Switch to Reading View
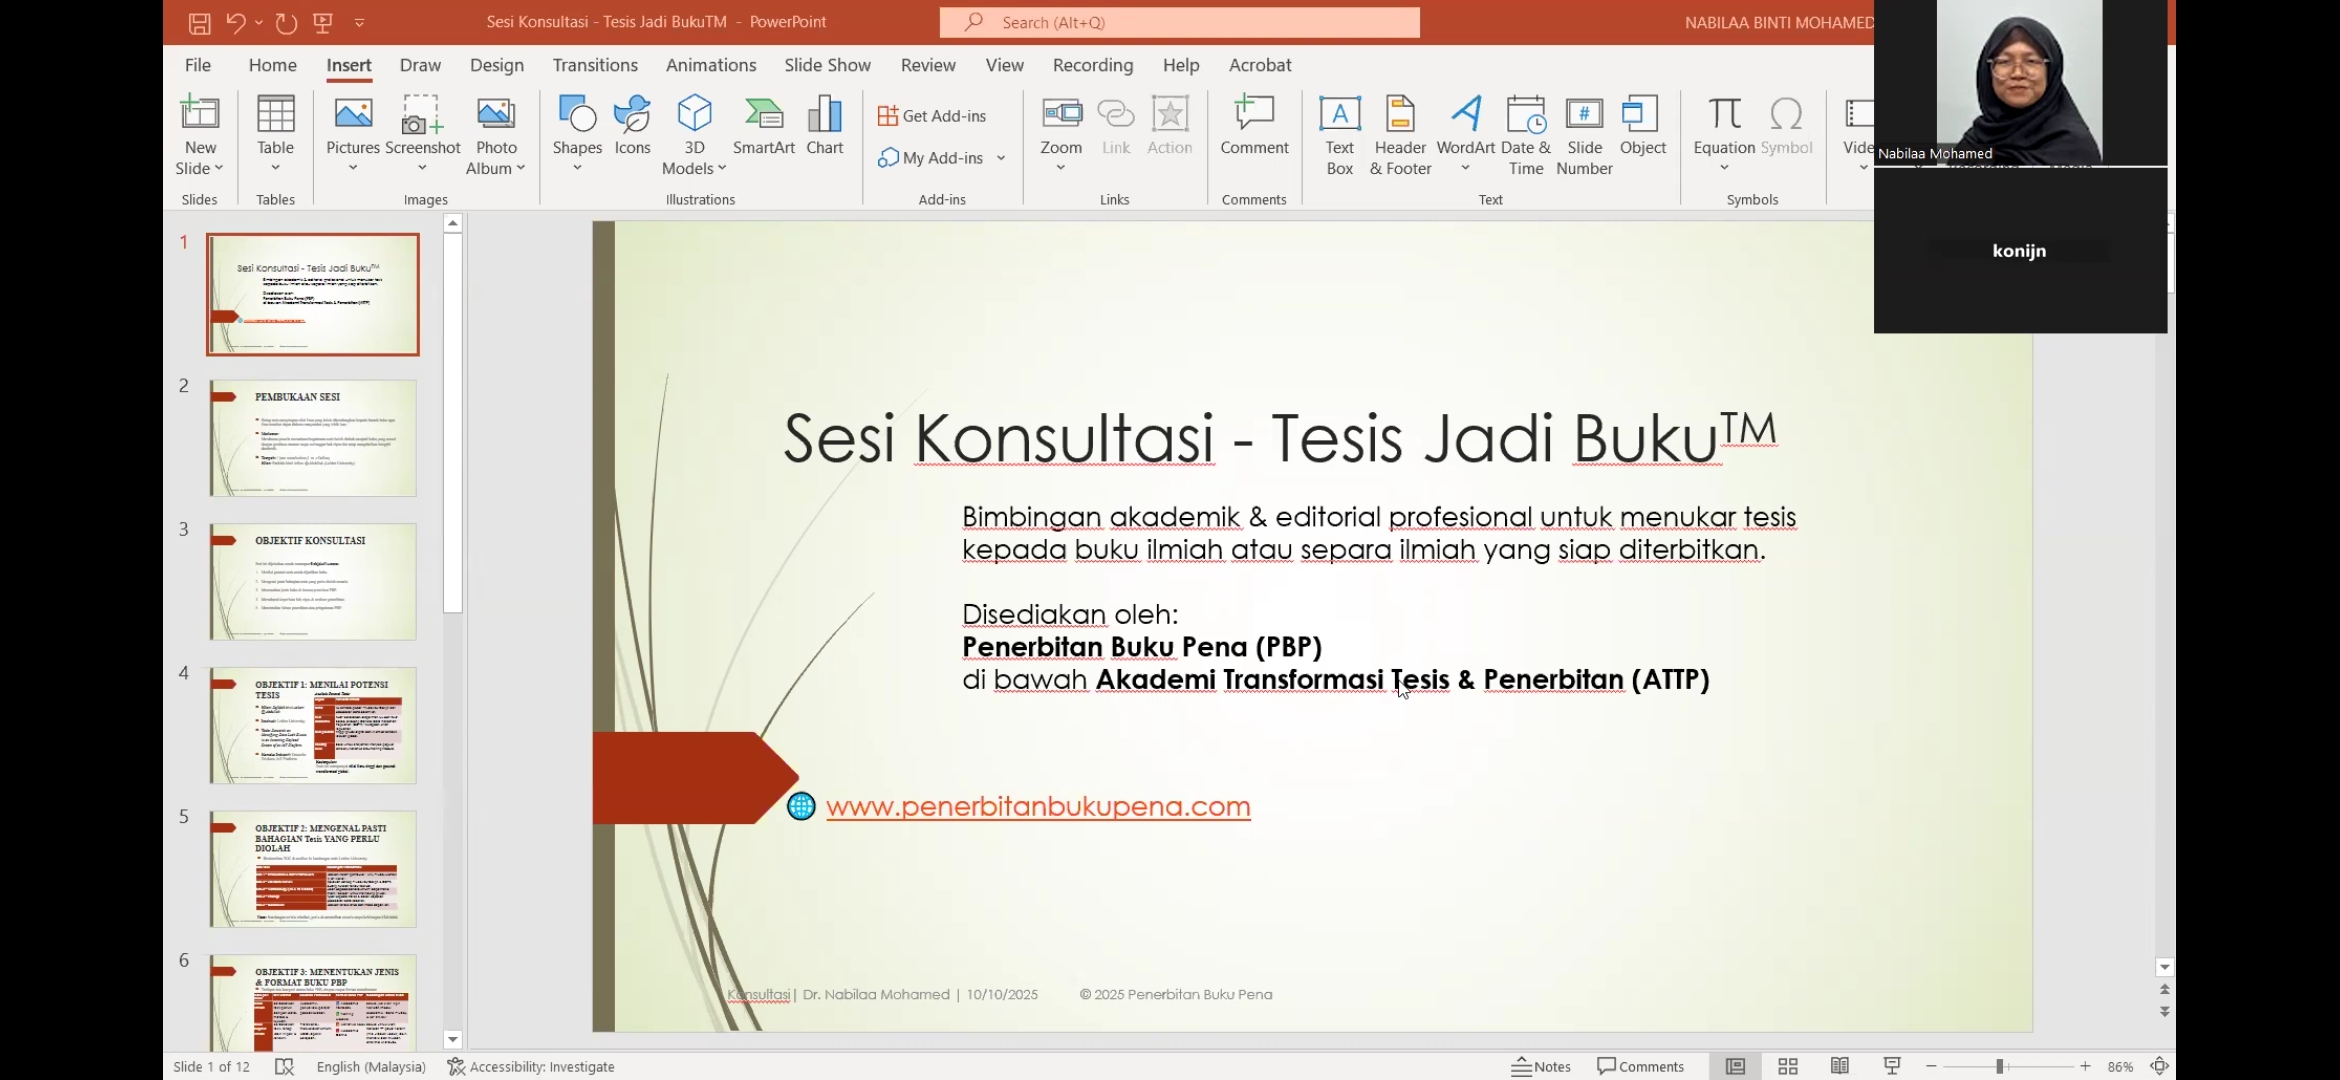The width and height of the screenshot is (2340, 1080). (x=1839, y=1066)
